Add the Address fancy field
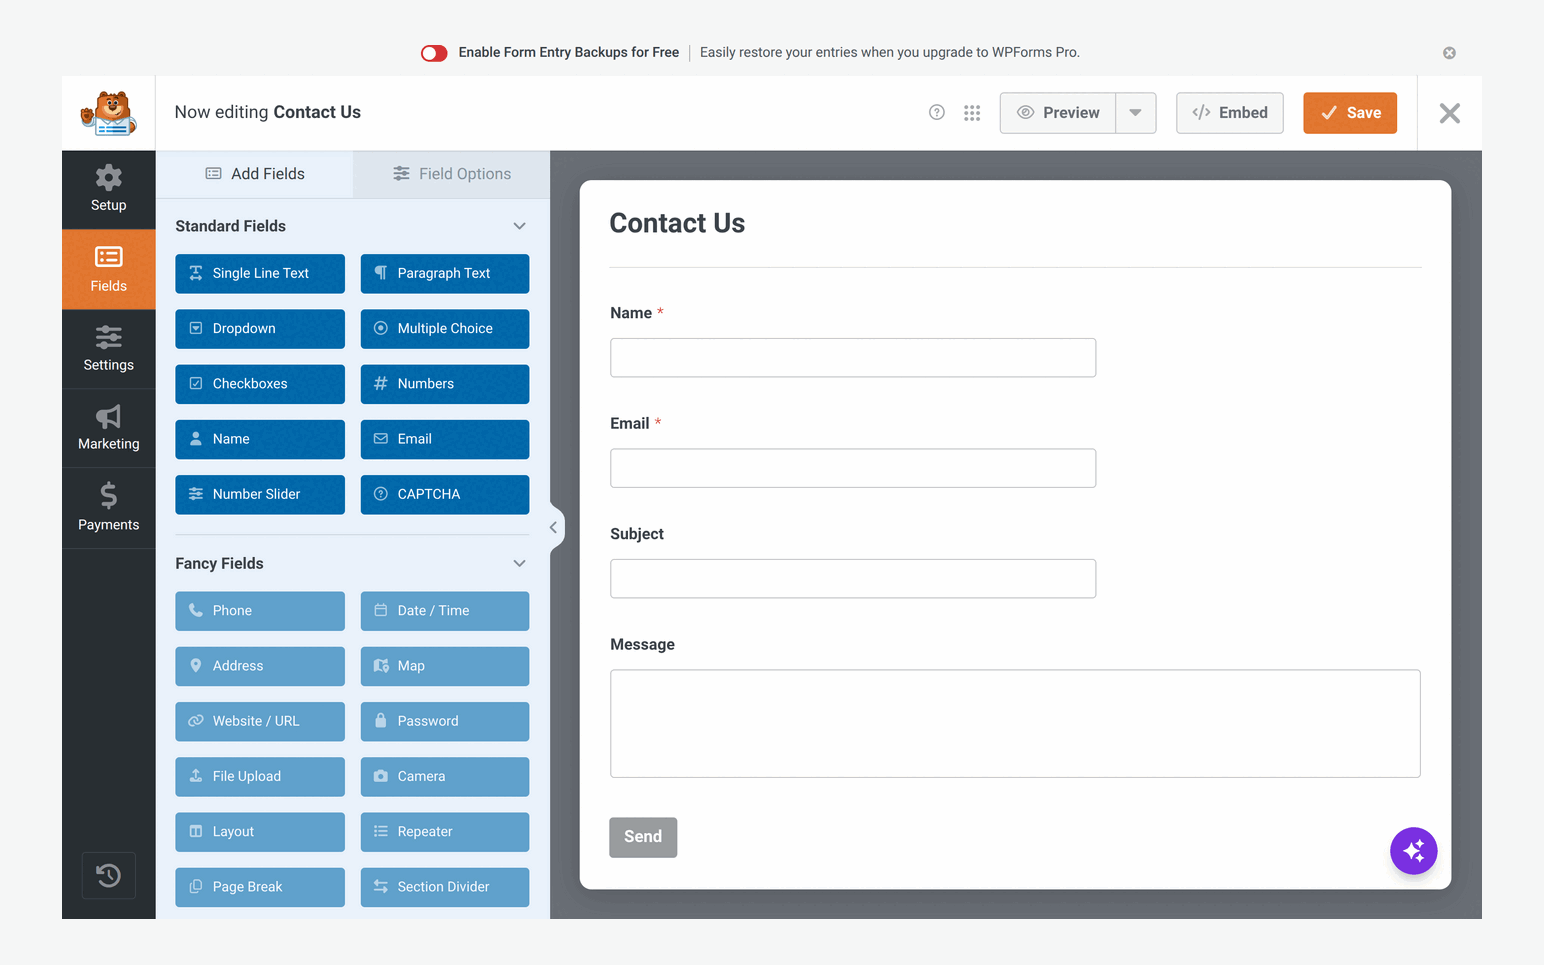Viewport: 1544px width, 965px height. pyautogui.click(x=260, y=666)
